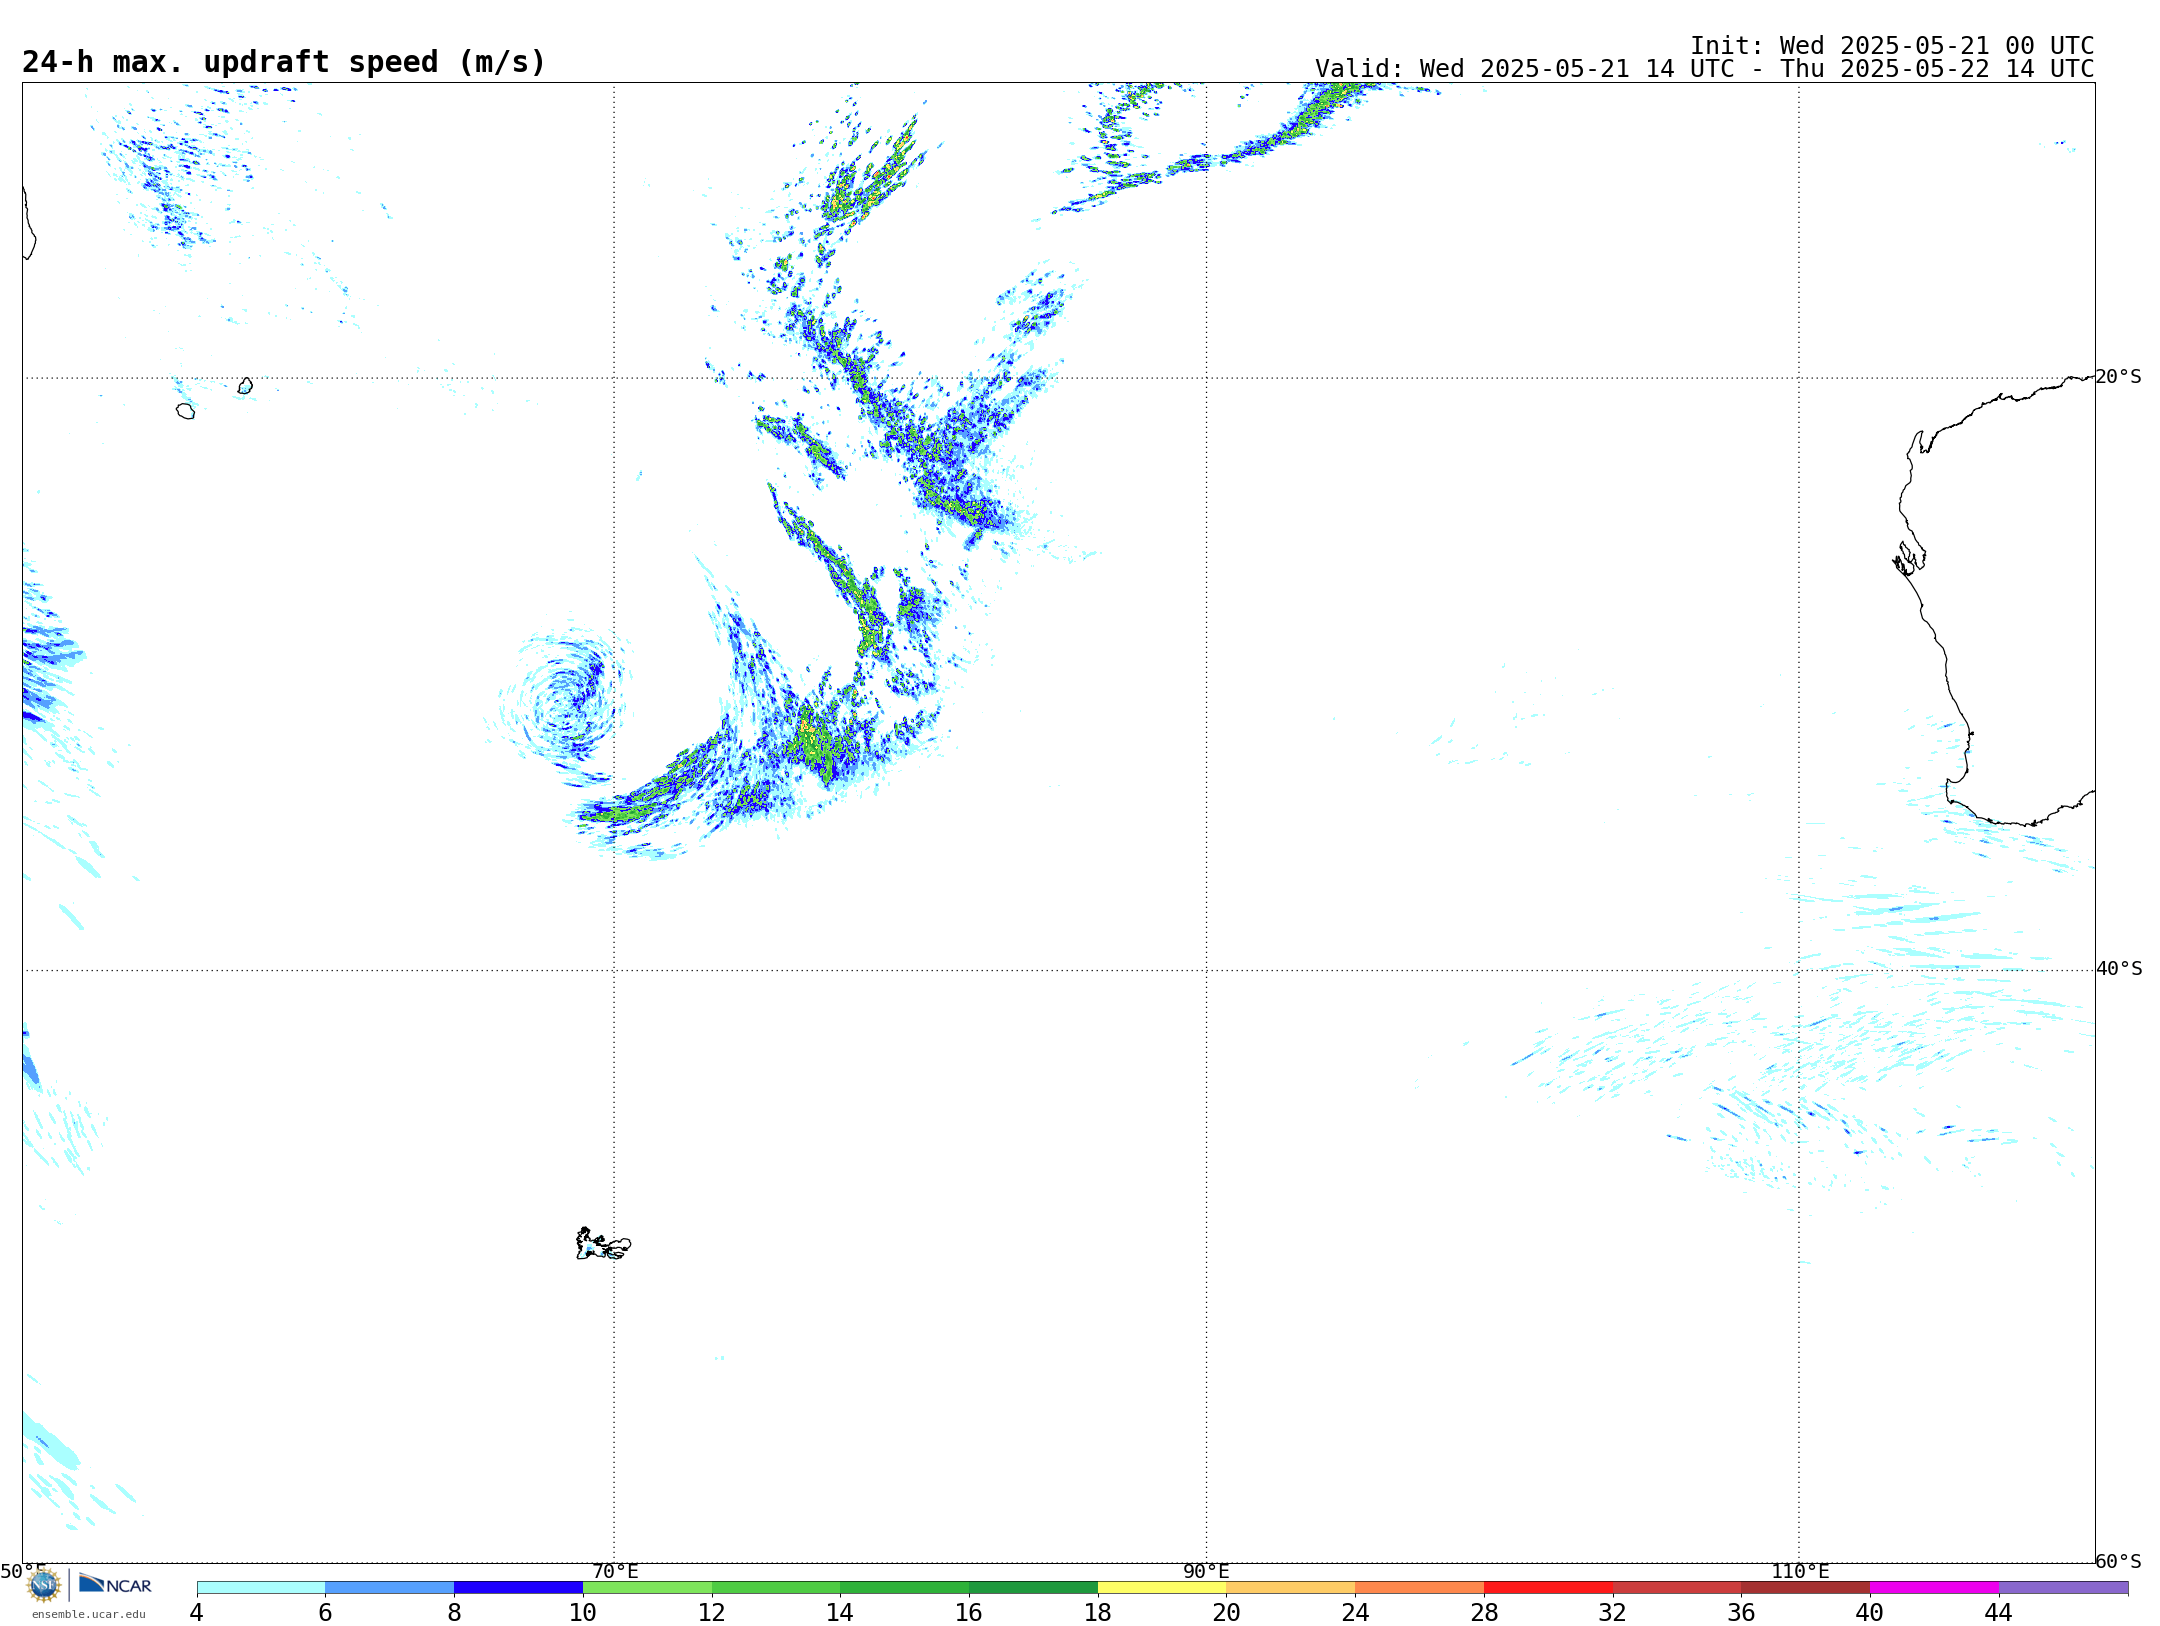The height and width of the screenshot is (1626, 2160).
Task: Click the colorbar tick label 6
Action: point(325,1613)
